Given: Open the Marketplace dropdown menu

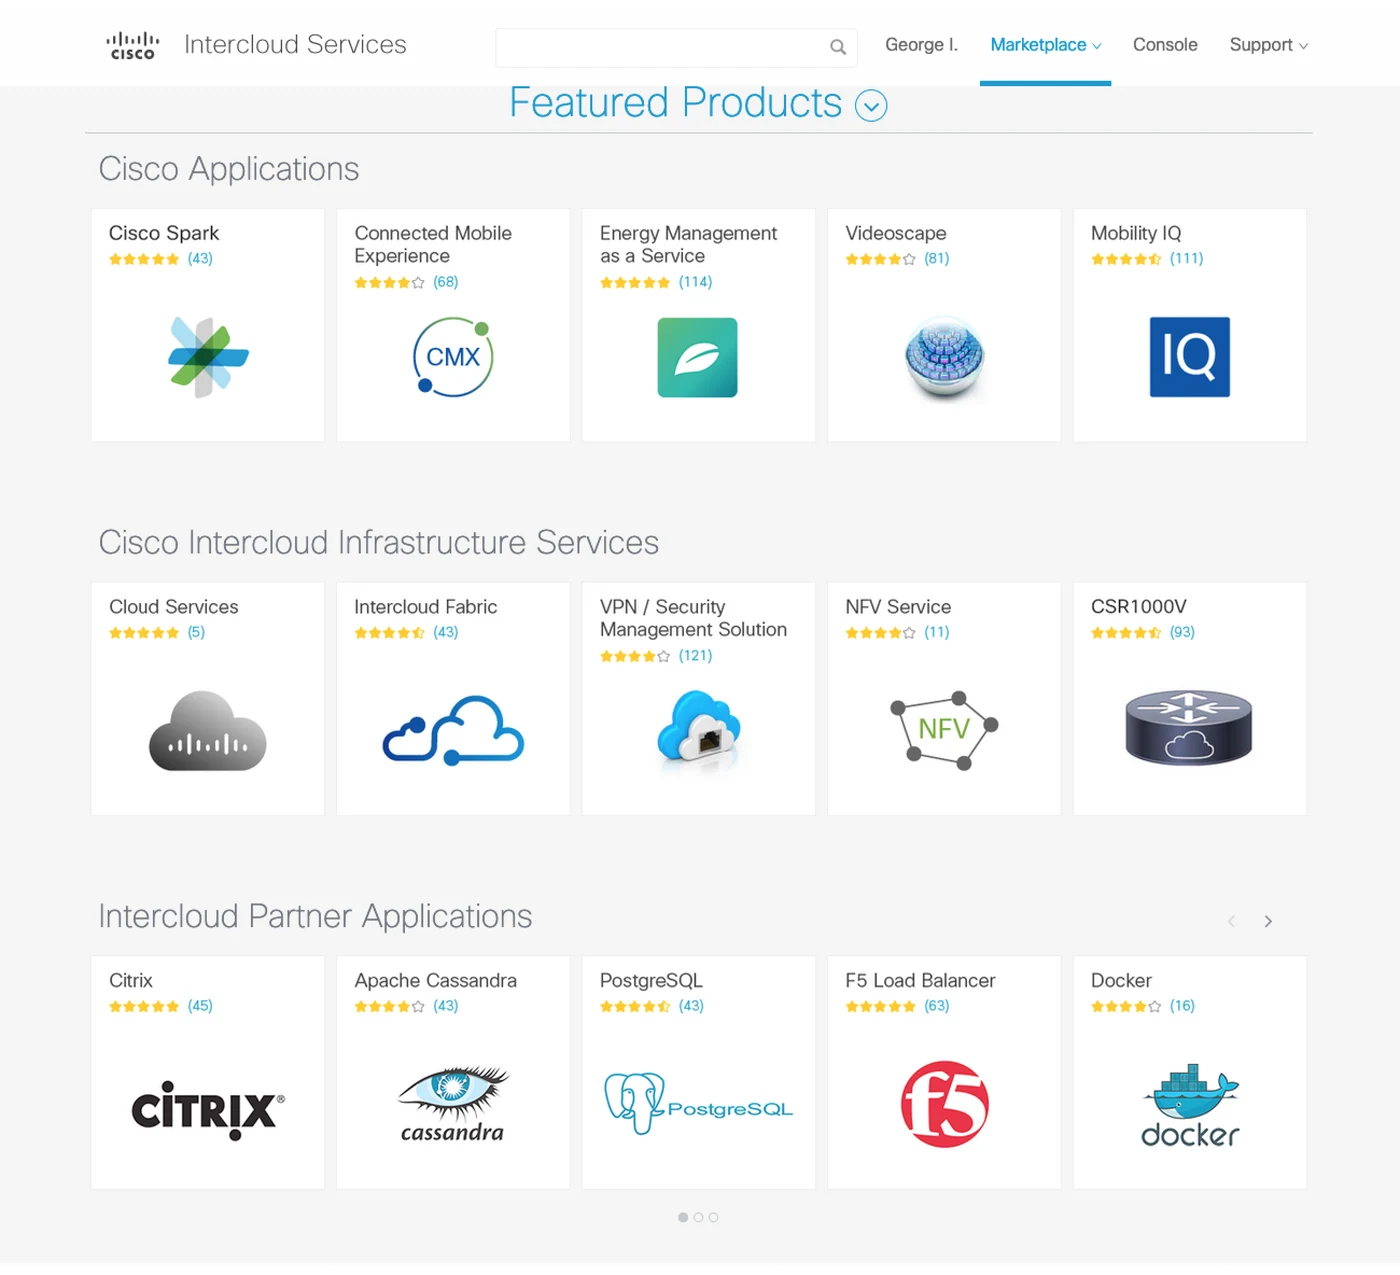Looking at the screenshot, I should click(x=1045, y=45).
